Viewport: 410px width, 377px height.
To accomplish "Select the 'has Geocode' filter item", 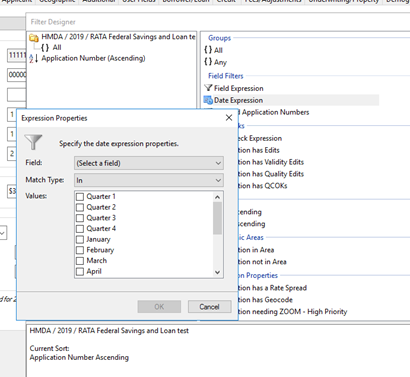I will click(x=265, y=300).
